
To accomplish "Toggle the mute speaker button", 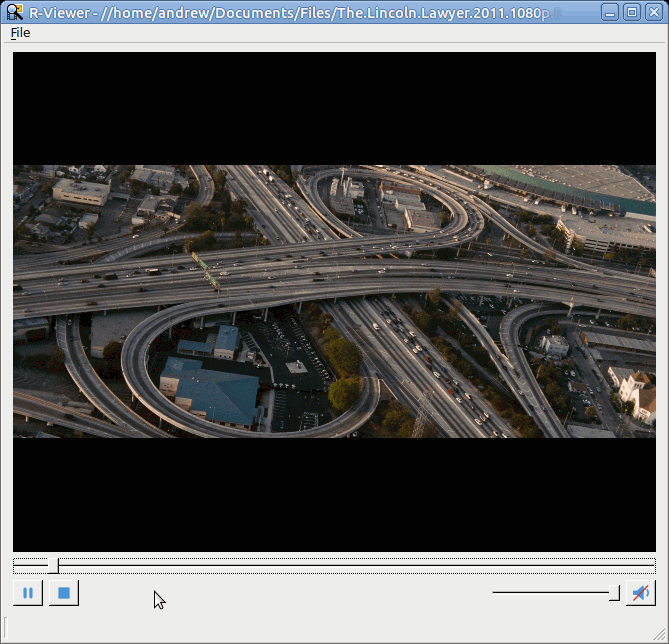I will click(641, 593).
